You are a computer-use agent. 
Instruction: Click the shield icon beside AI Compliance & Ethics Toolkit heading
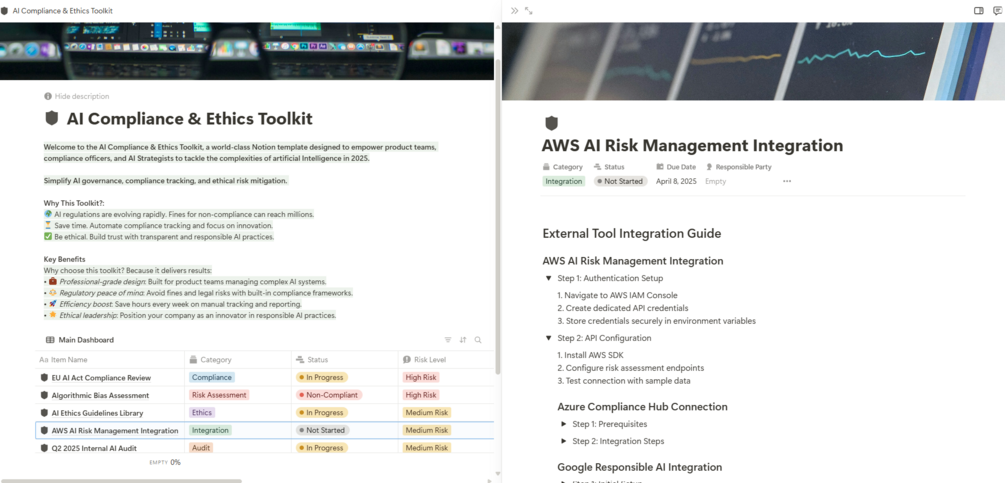pos(51,119)
